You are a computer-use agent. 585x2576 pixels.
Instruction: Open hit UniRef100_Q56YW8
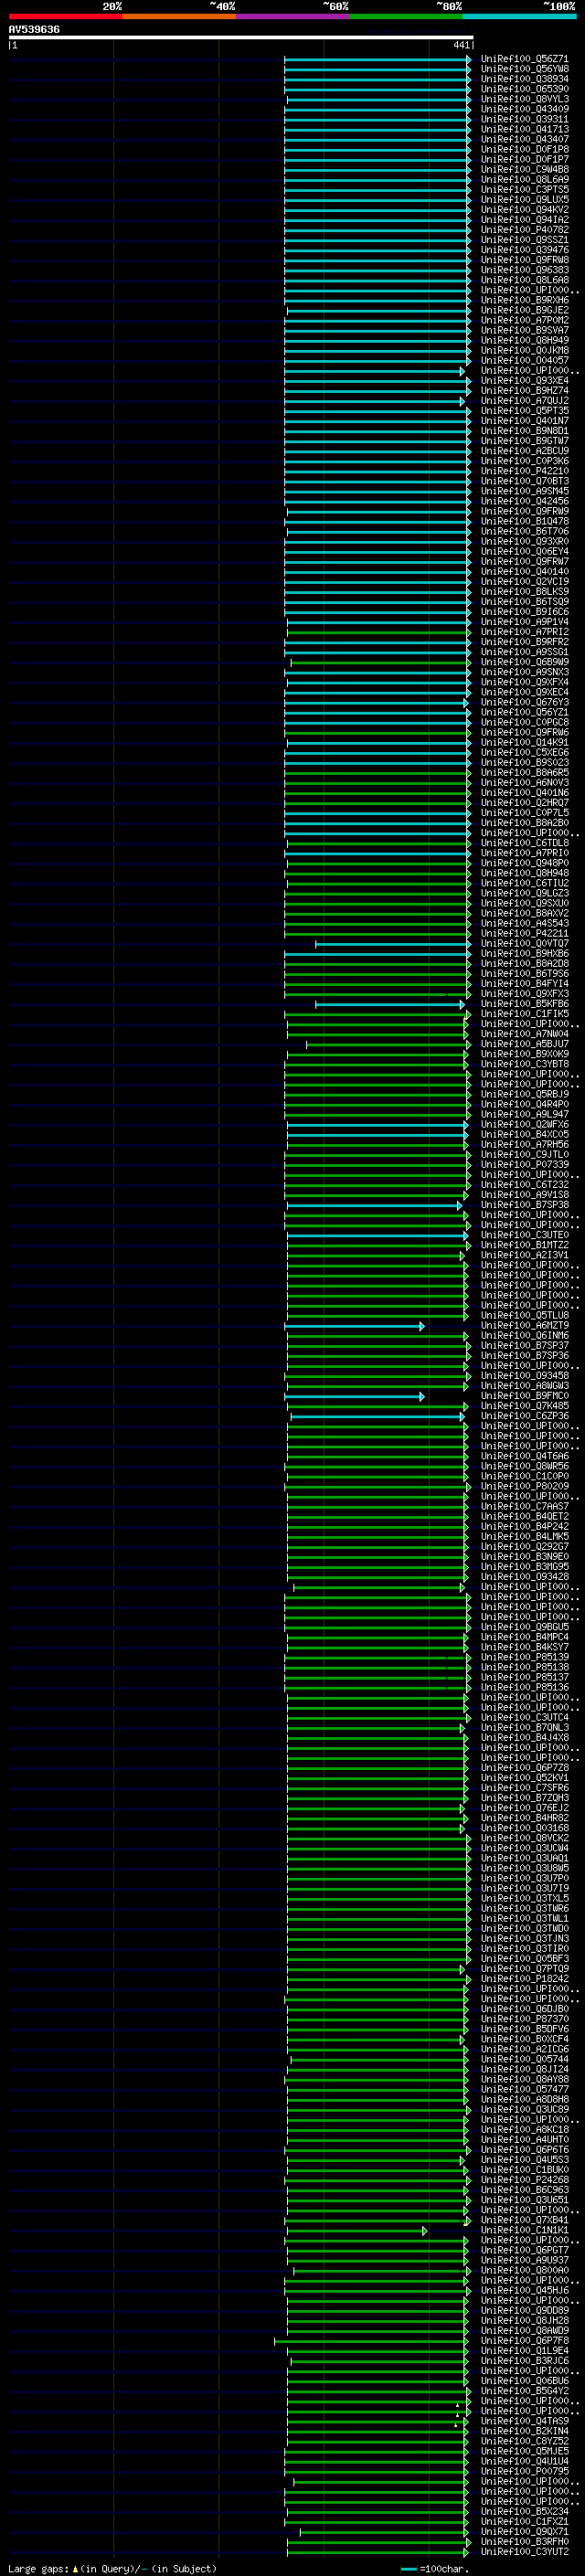coord(524,69)
